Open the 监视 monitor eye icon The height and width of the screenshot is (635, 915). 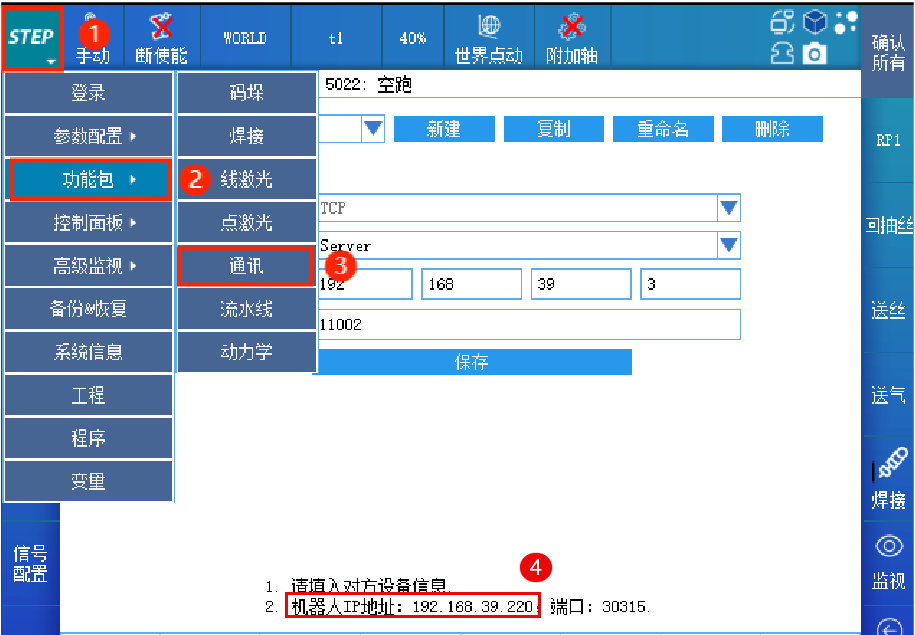(x=888, y=547)
